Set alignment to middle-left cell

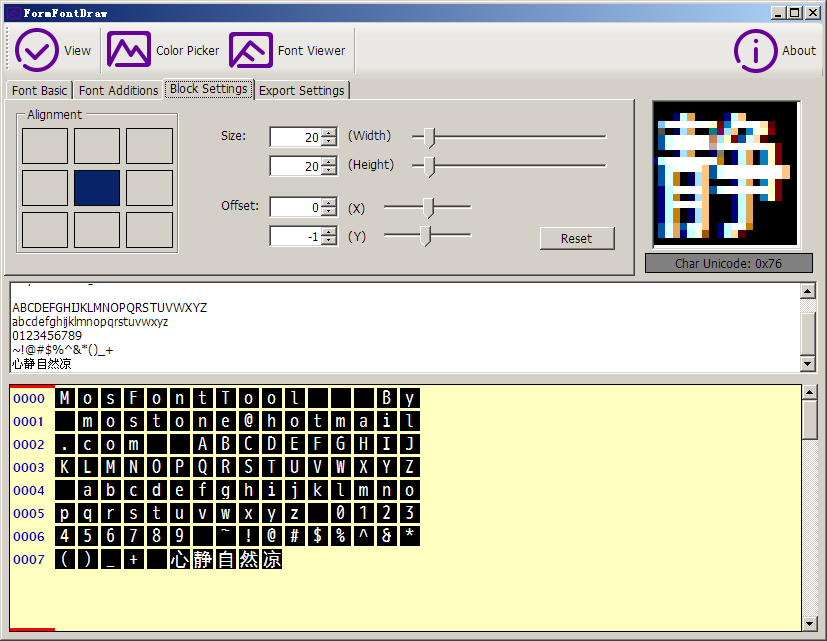pos(45,188)
